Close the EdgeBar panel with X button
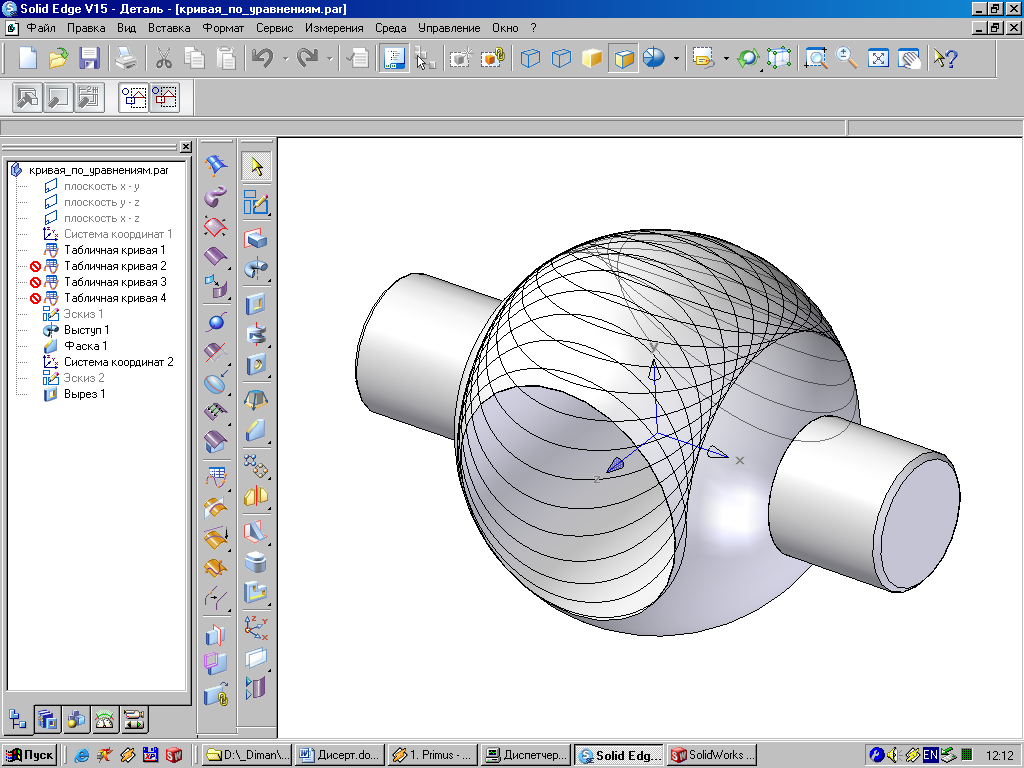The image size is (1024, 768). [x=186, y=147]
